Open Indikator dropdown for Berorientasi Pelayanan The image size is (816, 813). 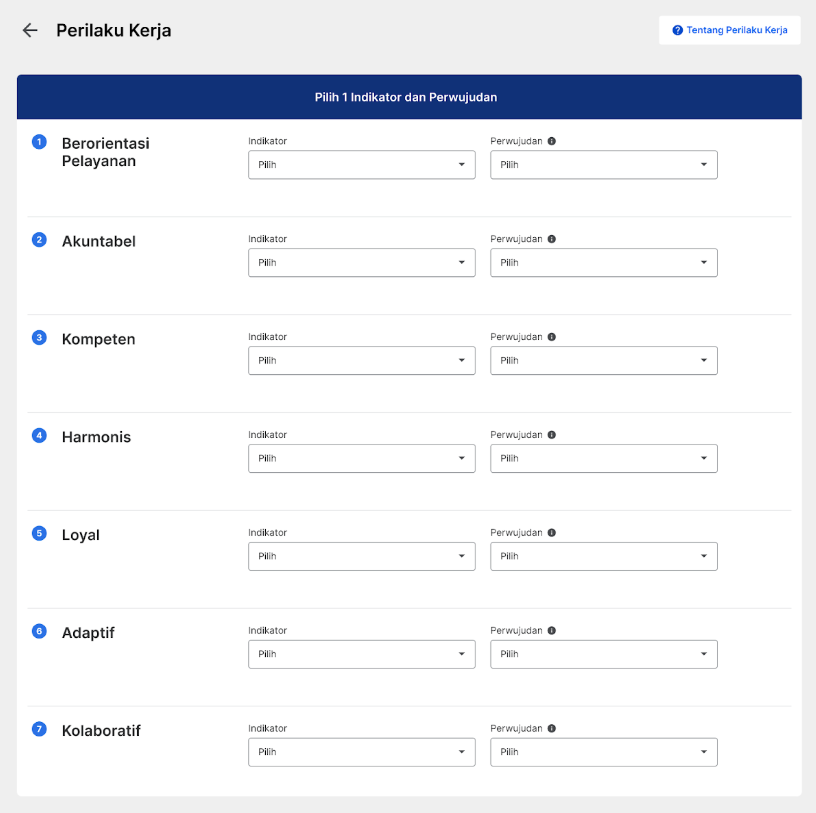point(362,164)
